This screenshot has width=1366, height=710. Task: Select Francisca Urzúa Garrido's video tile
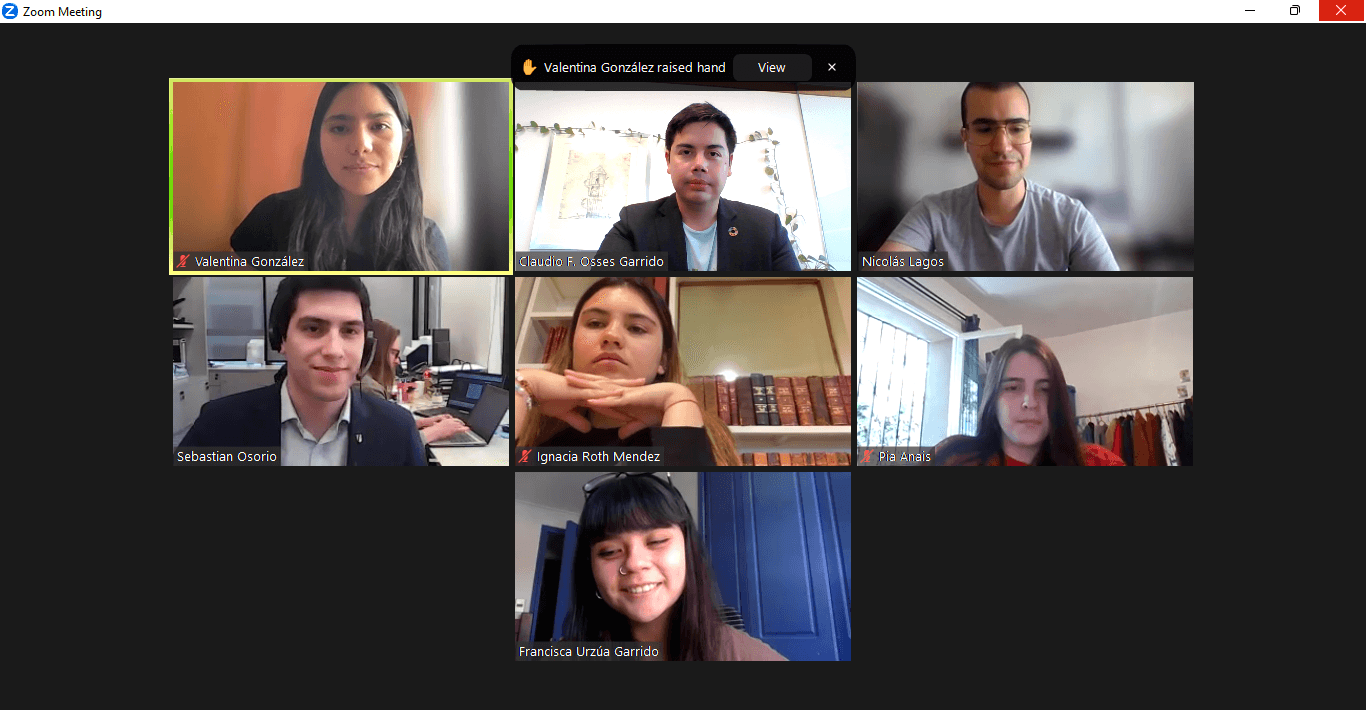[x=683, y=566]
